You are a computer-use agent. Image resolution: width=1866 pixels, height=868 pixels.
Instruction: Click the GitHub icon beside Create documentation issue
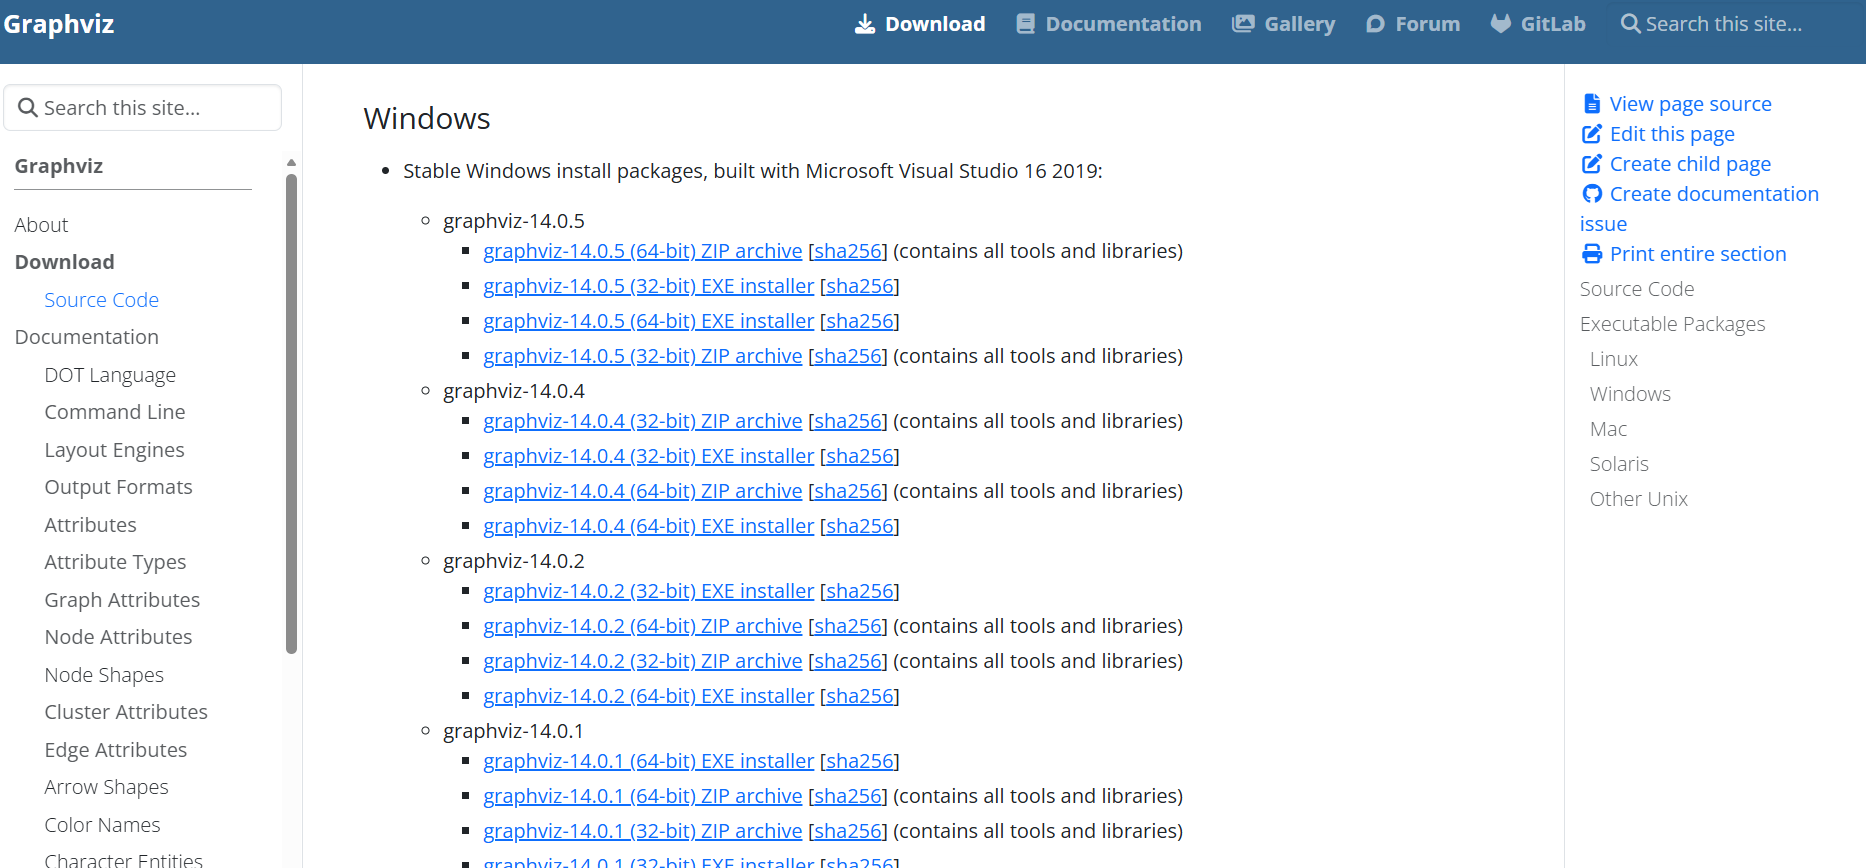(x=1592, y=194)
